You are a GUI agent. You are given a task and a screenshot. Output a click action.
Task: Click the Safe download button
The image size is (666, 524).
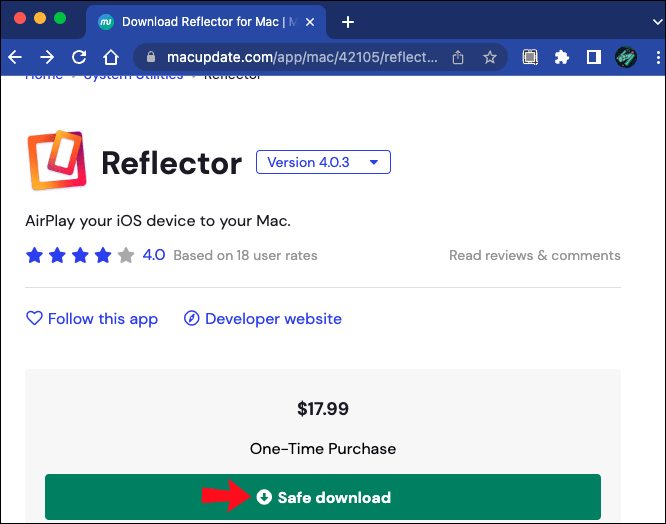pyautogui.click(x=323, y=497)
